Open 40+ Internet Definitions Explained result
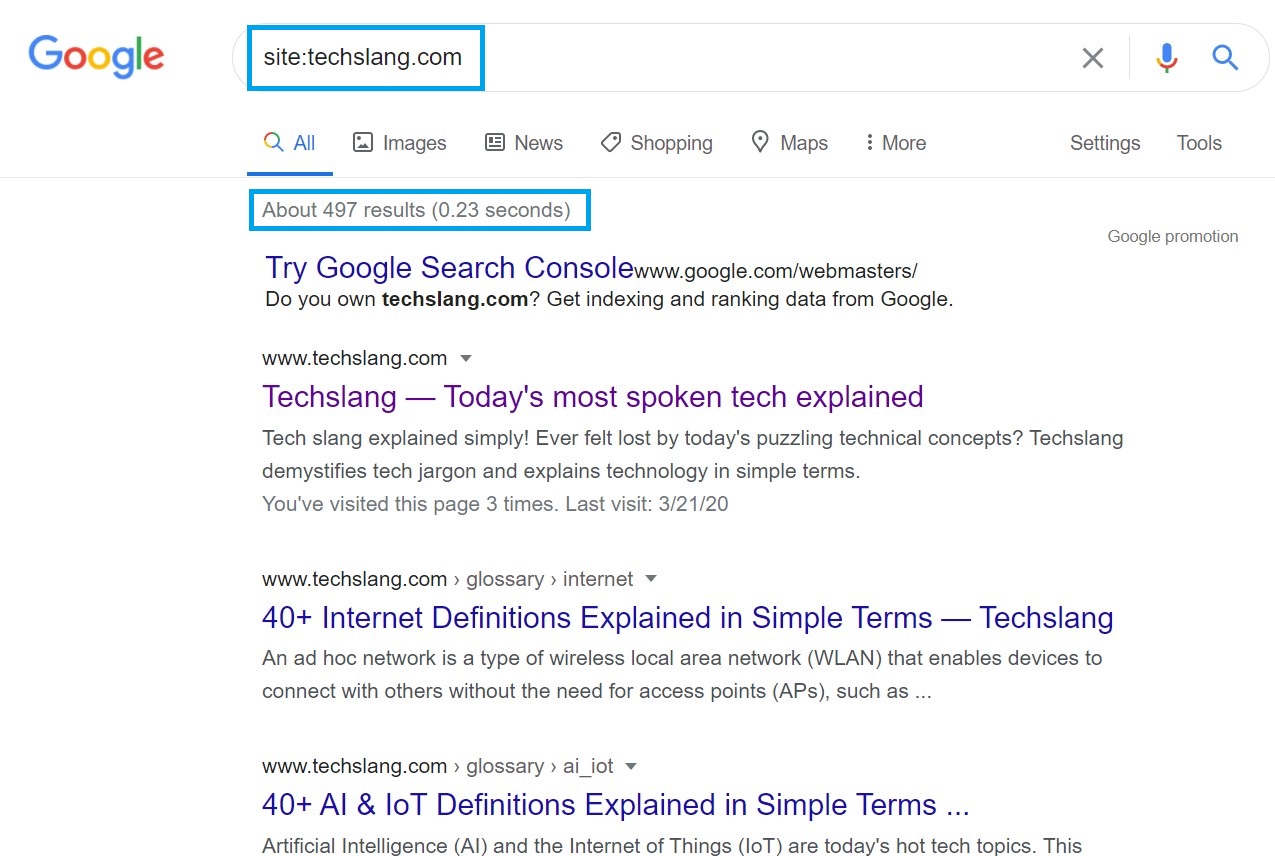The height and width of the screenshot is (856, 1275). click(687, 618)
